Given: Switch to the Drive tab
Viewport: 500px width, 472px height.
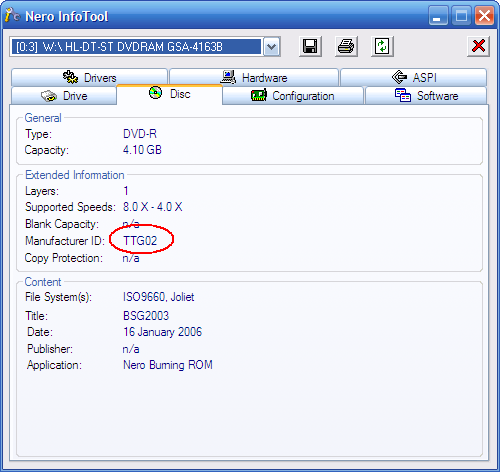Looking at the screenshot, I should click(64, 96).
